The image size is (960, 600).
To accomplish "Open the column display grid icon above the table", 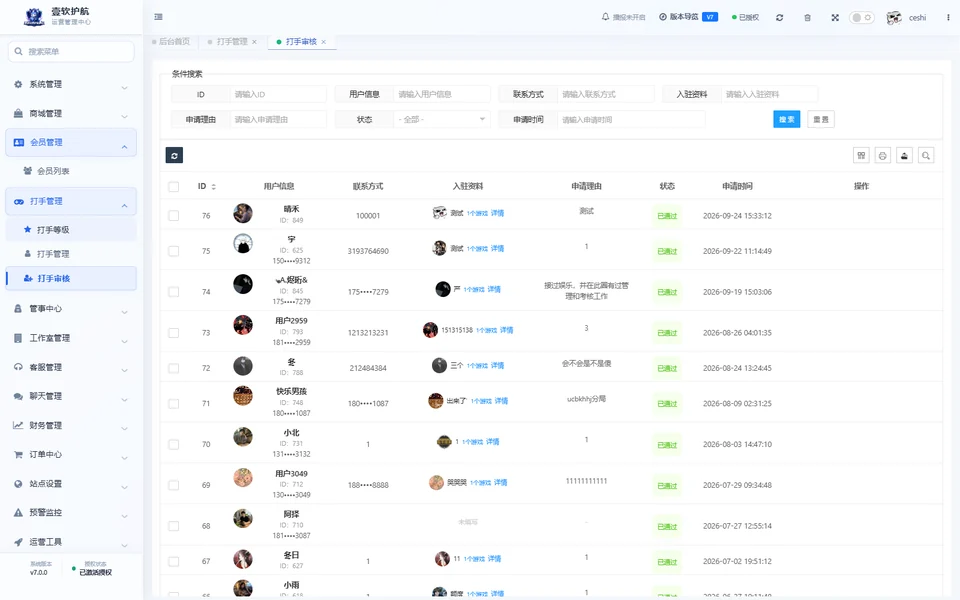I will 861,156.
